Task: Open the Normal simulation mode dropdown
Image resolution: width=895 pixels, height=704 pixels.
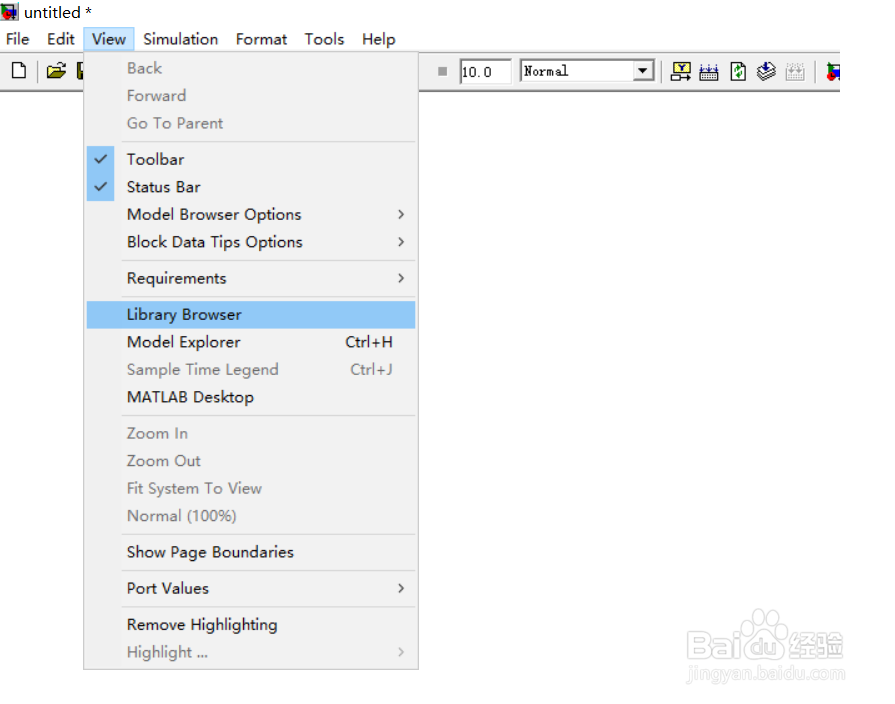Action: click(x=643, y=71)
